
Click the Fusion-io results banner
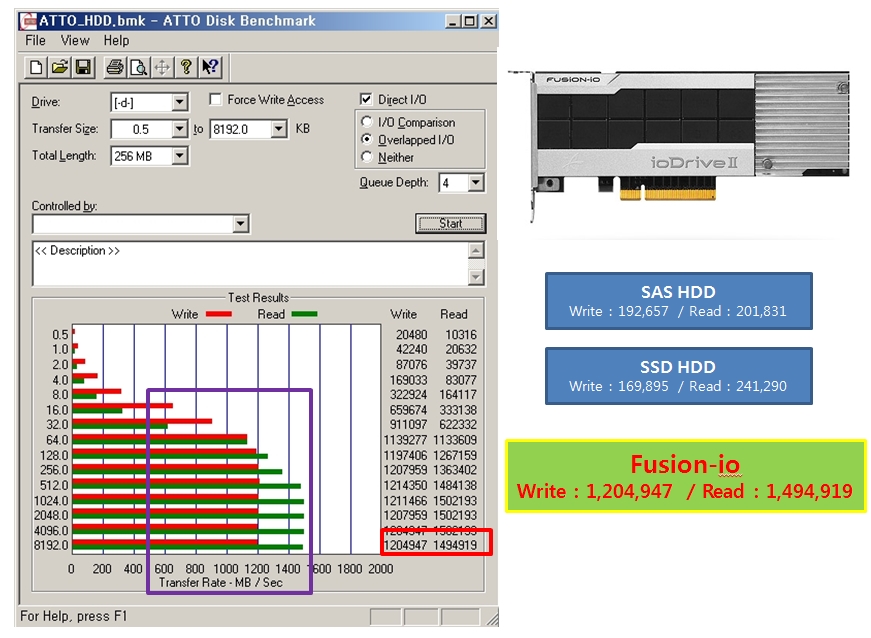click(686, 476)
